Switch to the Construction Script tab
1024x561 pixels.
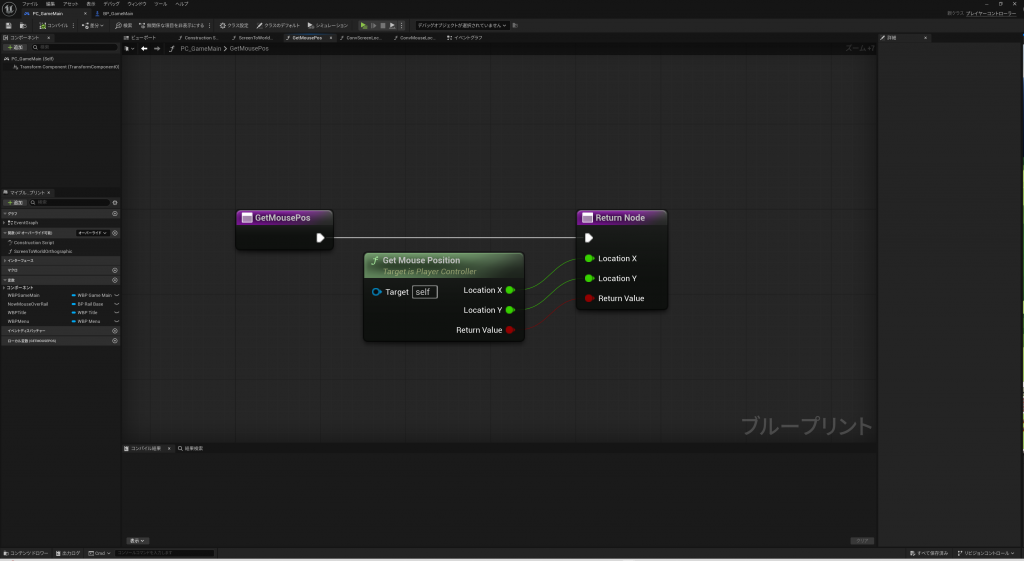[198, 38]
